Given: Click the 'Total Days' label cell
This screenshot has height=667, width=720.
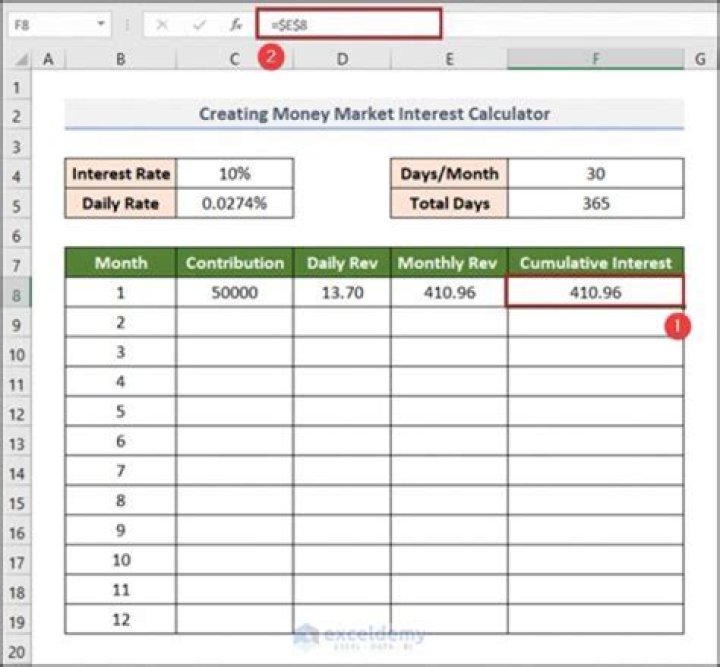Looking at the screenshot, I should 449,203.
